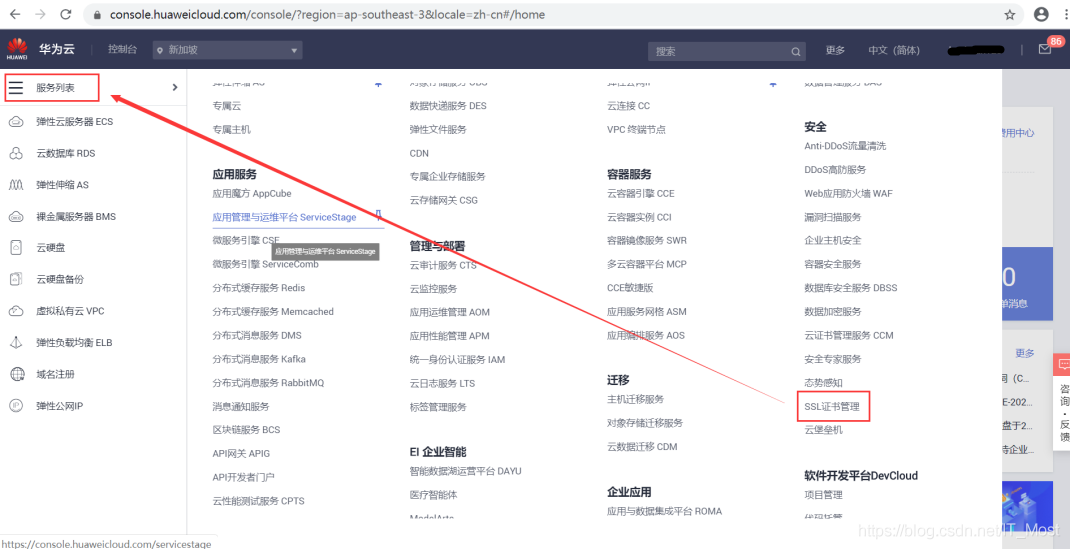Open 主机迁移服务 link
The width and height of the screenshot is (1070, 549).
pos(635,399)
